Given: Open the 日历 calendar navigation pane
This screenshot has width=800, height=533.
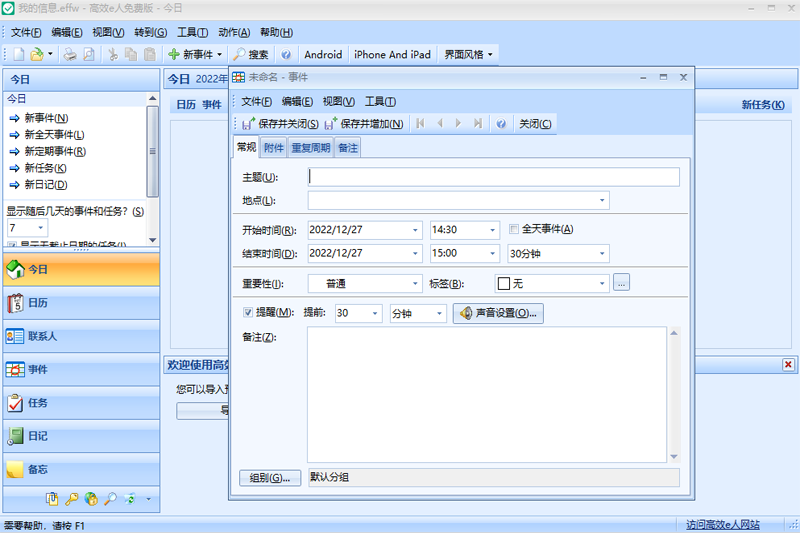Looking at the screenshot, I should (82, 303).
